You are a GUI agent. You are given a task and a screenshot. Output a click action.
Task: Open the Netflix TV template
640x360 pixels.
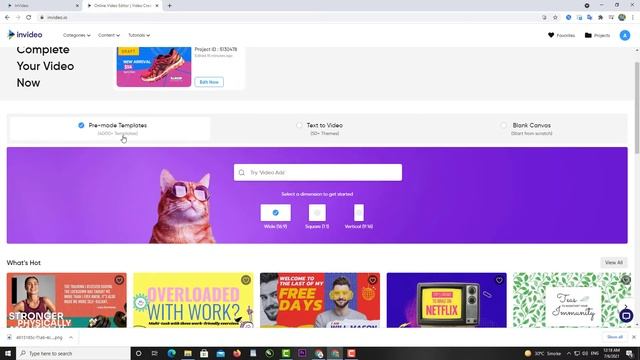point(447,300)
